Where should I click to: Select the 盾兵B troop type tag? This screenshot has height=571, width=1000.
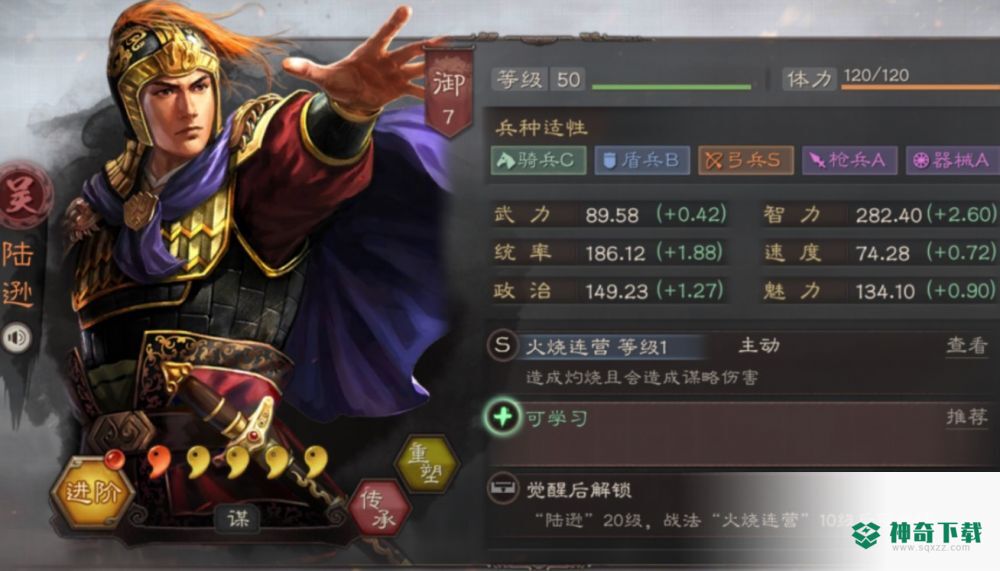coord(642,159)
